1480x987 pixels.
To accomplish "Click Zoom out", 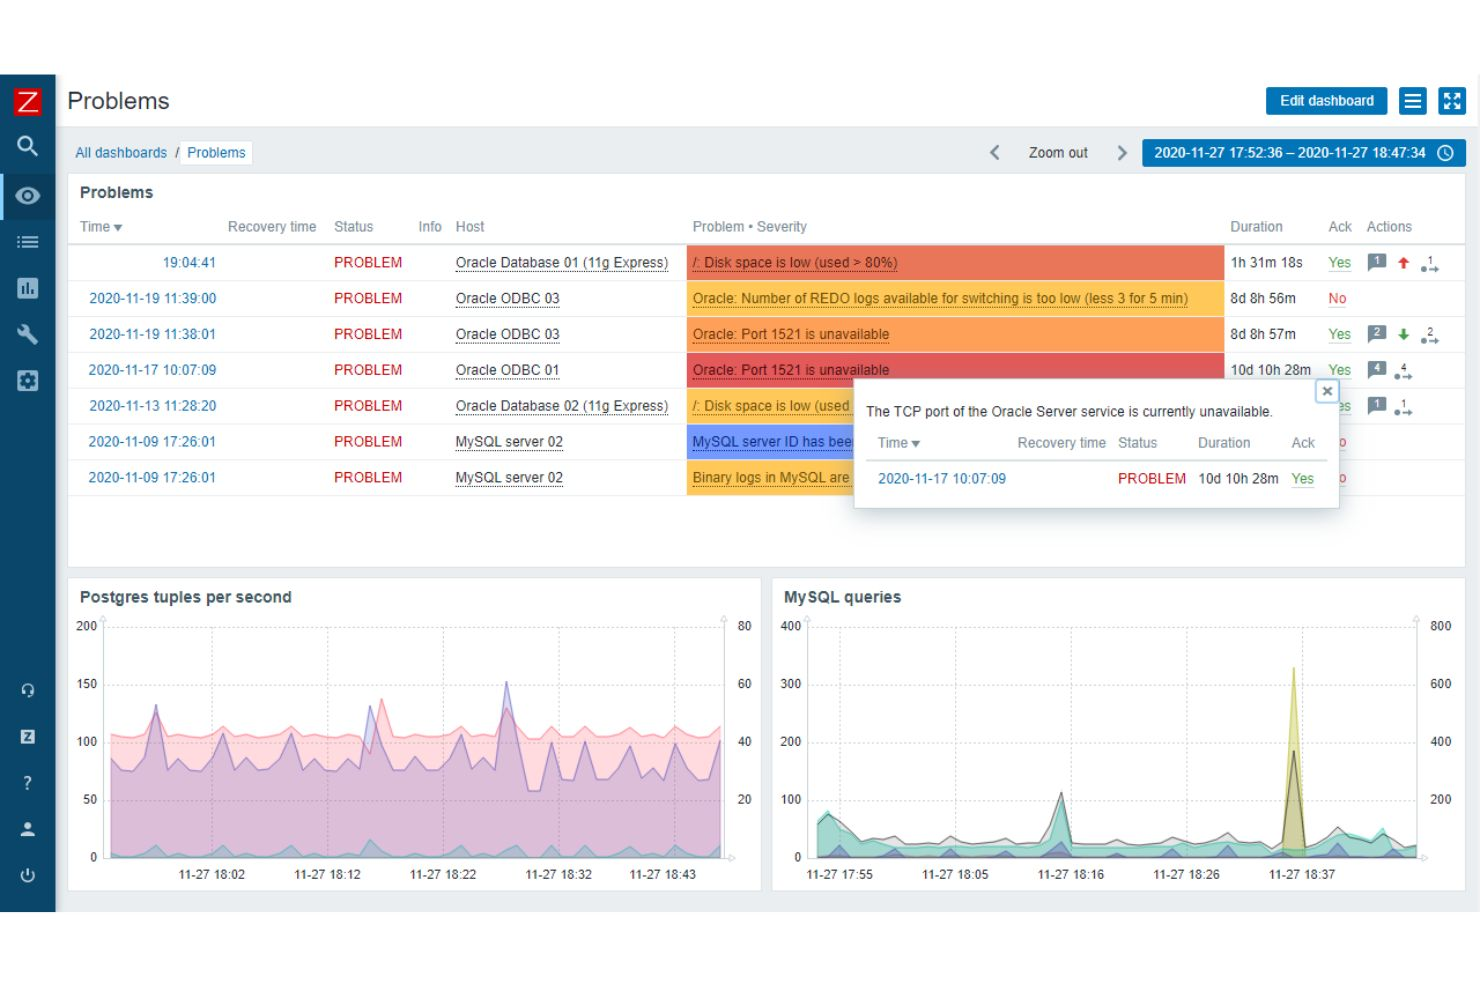I will [1058, 153].
